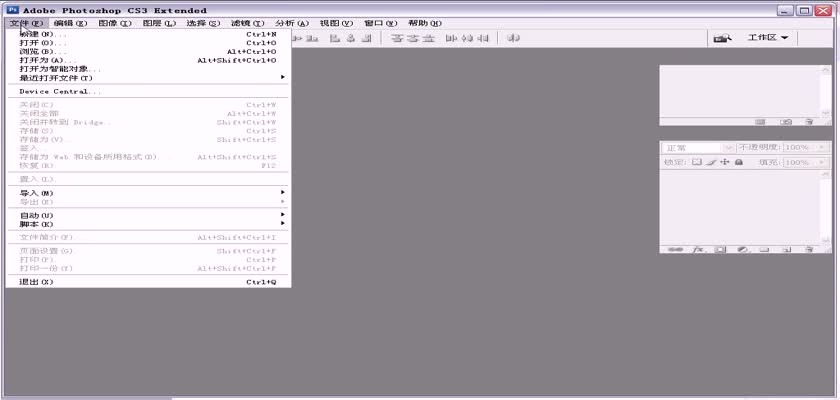Click the Ps icon in the title bar
The height and width of the screenshot is (400, 840).
tap(13, 10)
